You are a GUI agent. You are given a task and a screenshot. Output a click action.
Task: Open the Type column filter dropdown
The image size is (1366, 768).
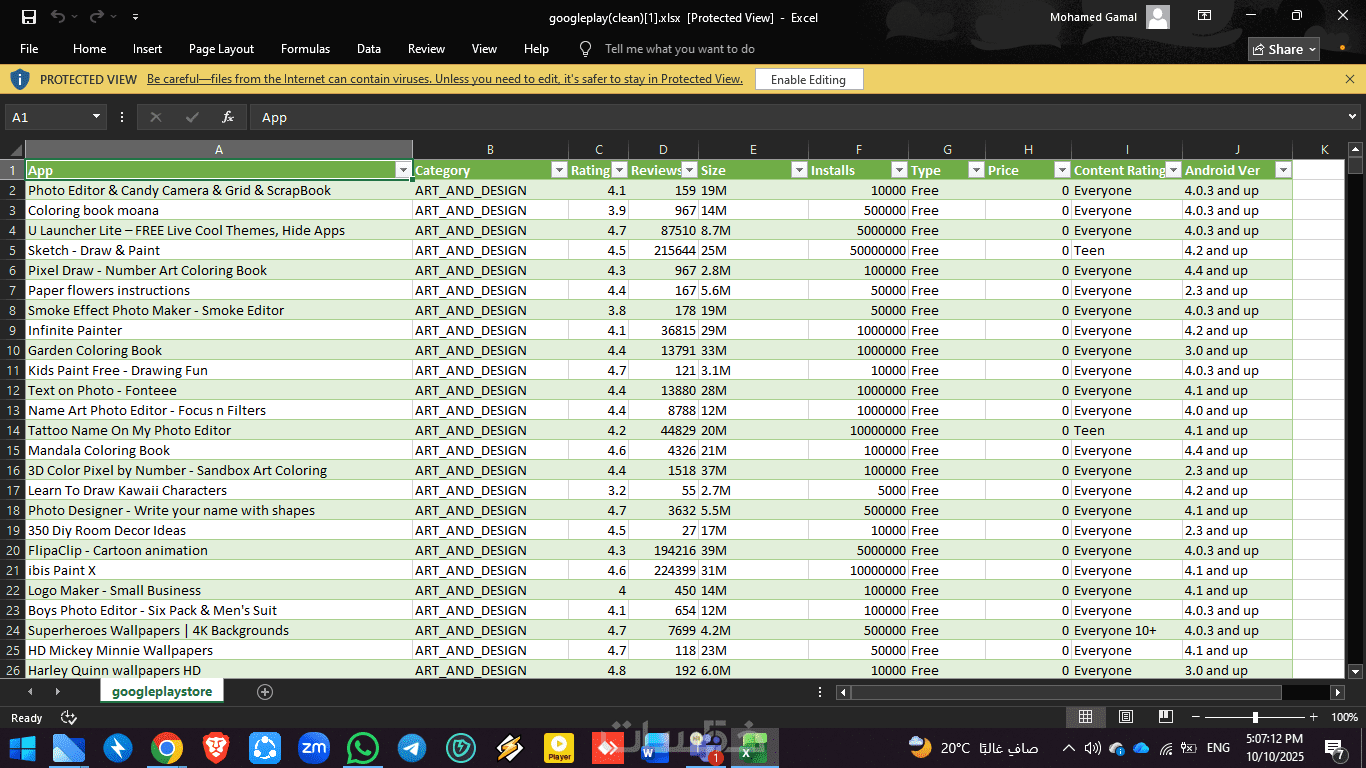click(976, 170)
